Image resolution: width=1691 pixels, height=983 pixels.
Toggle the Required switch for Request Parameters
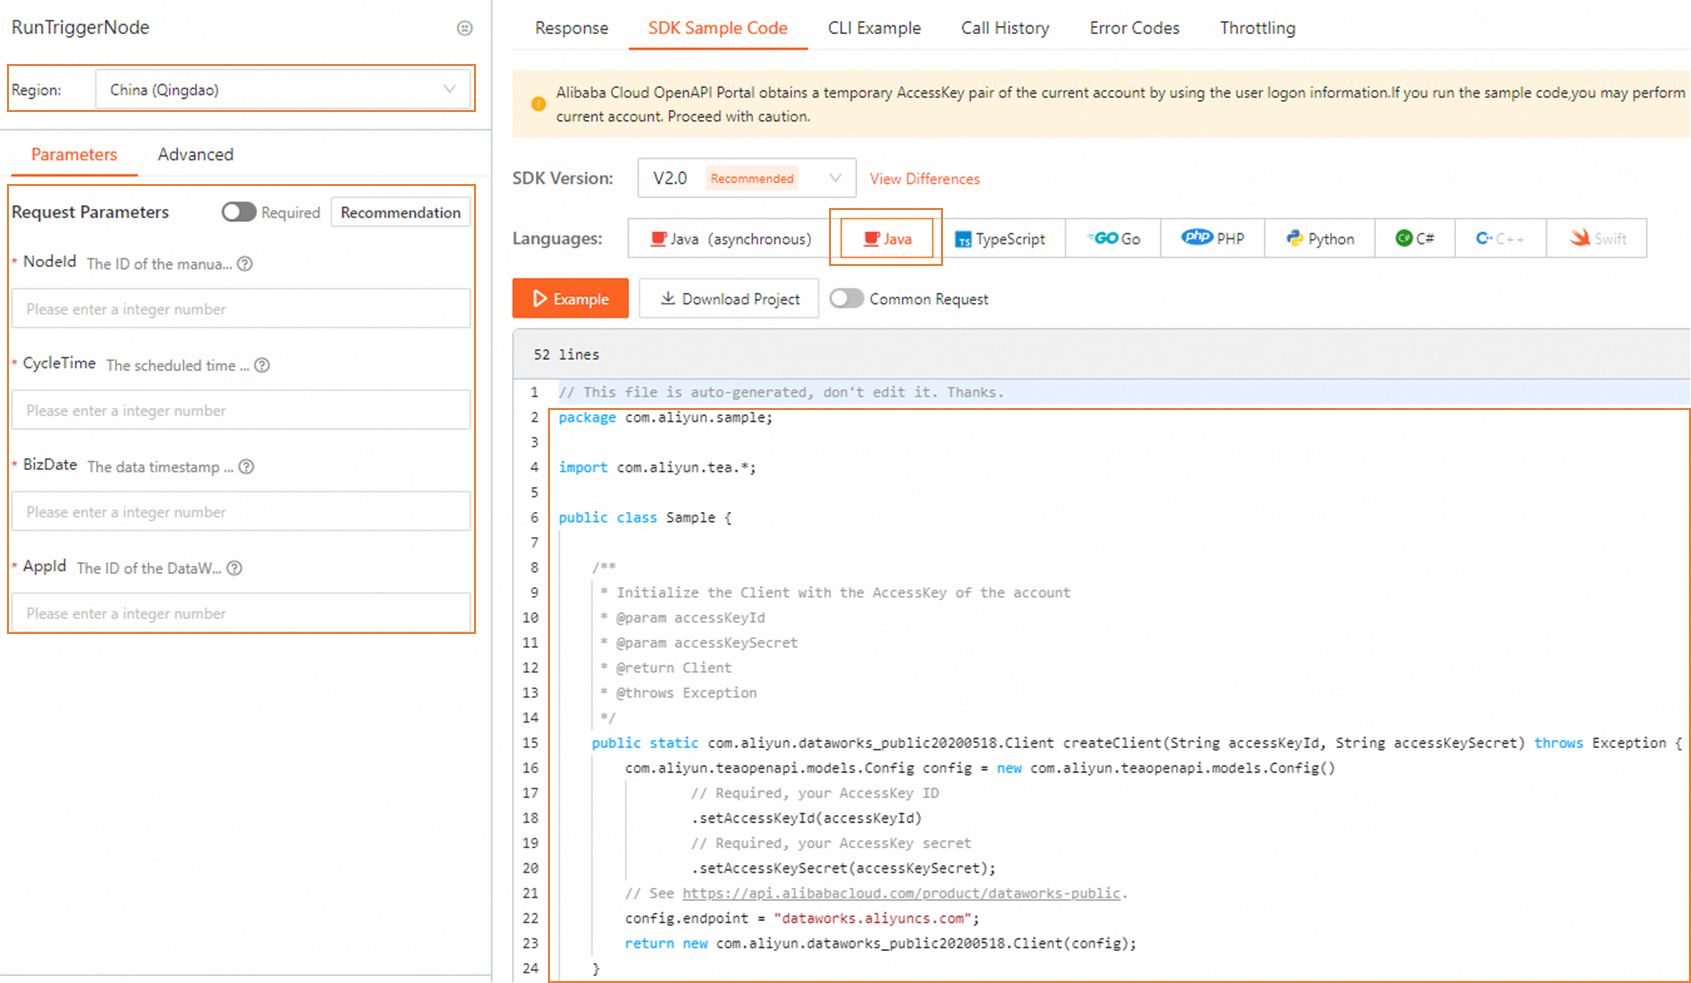pyautogui.click(x=238, y=212)
